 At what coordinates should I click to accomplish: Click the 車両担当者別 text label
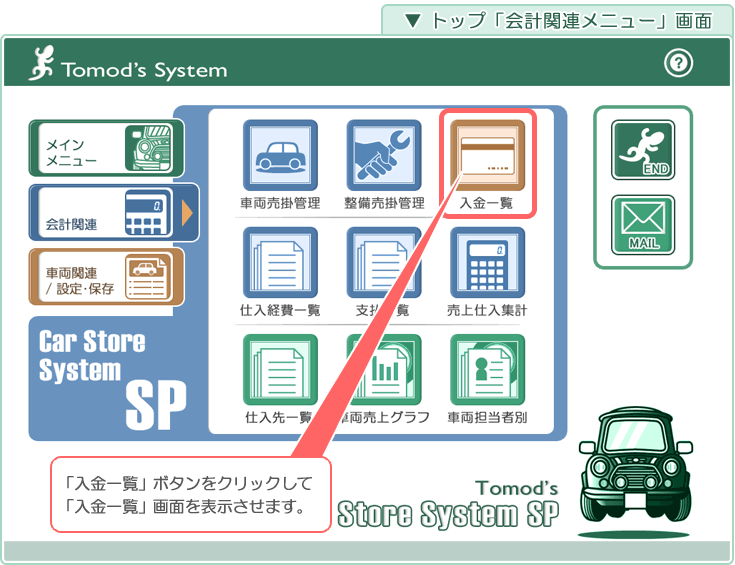pyautogui.click(x=488, y=417)
